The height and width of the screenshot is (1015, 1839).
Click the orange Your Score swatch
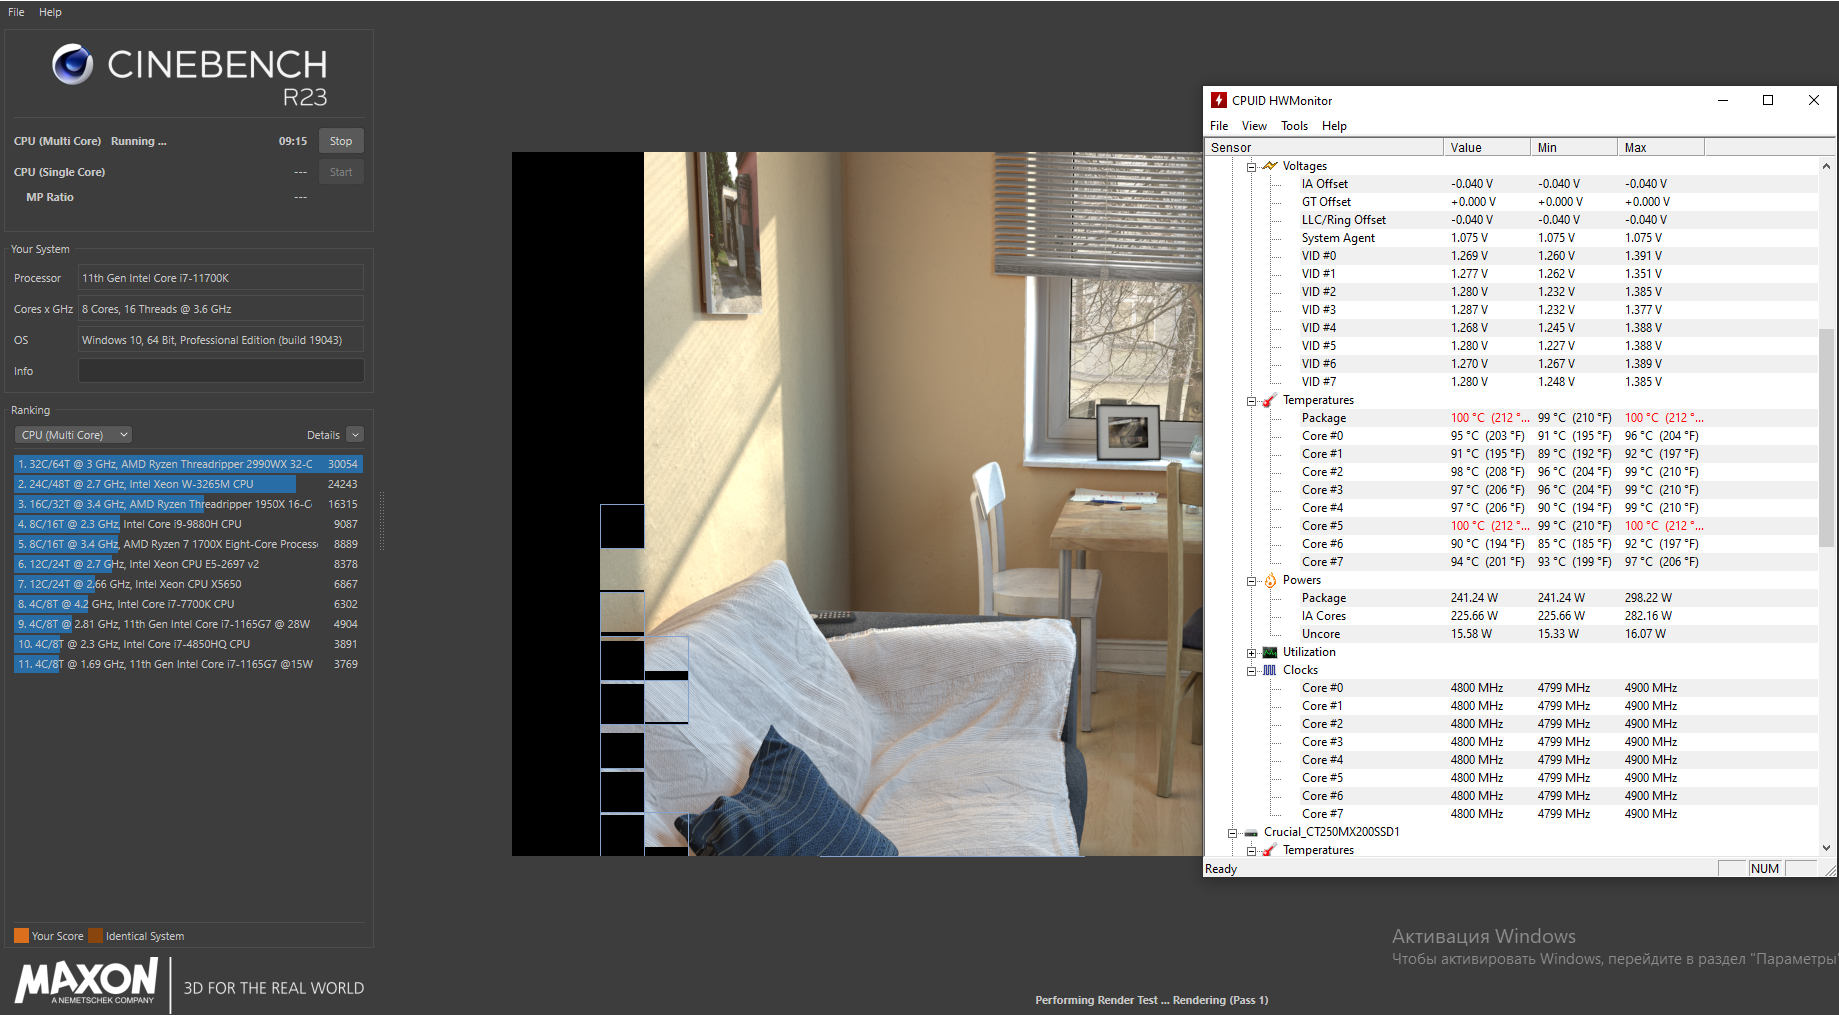21,936
